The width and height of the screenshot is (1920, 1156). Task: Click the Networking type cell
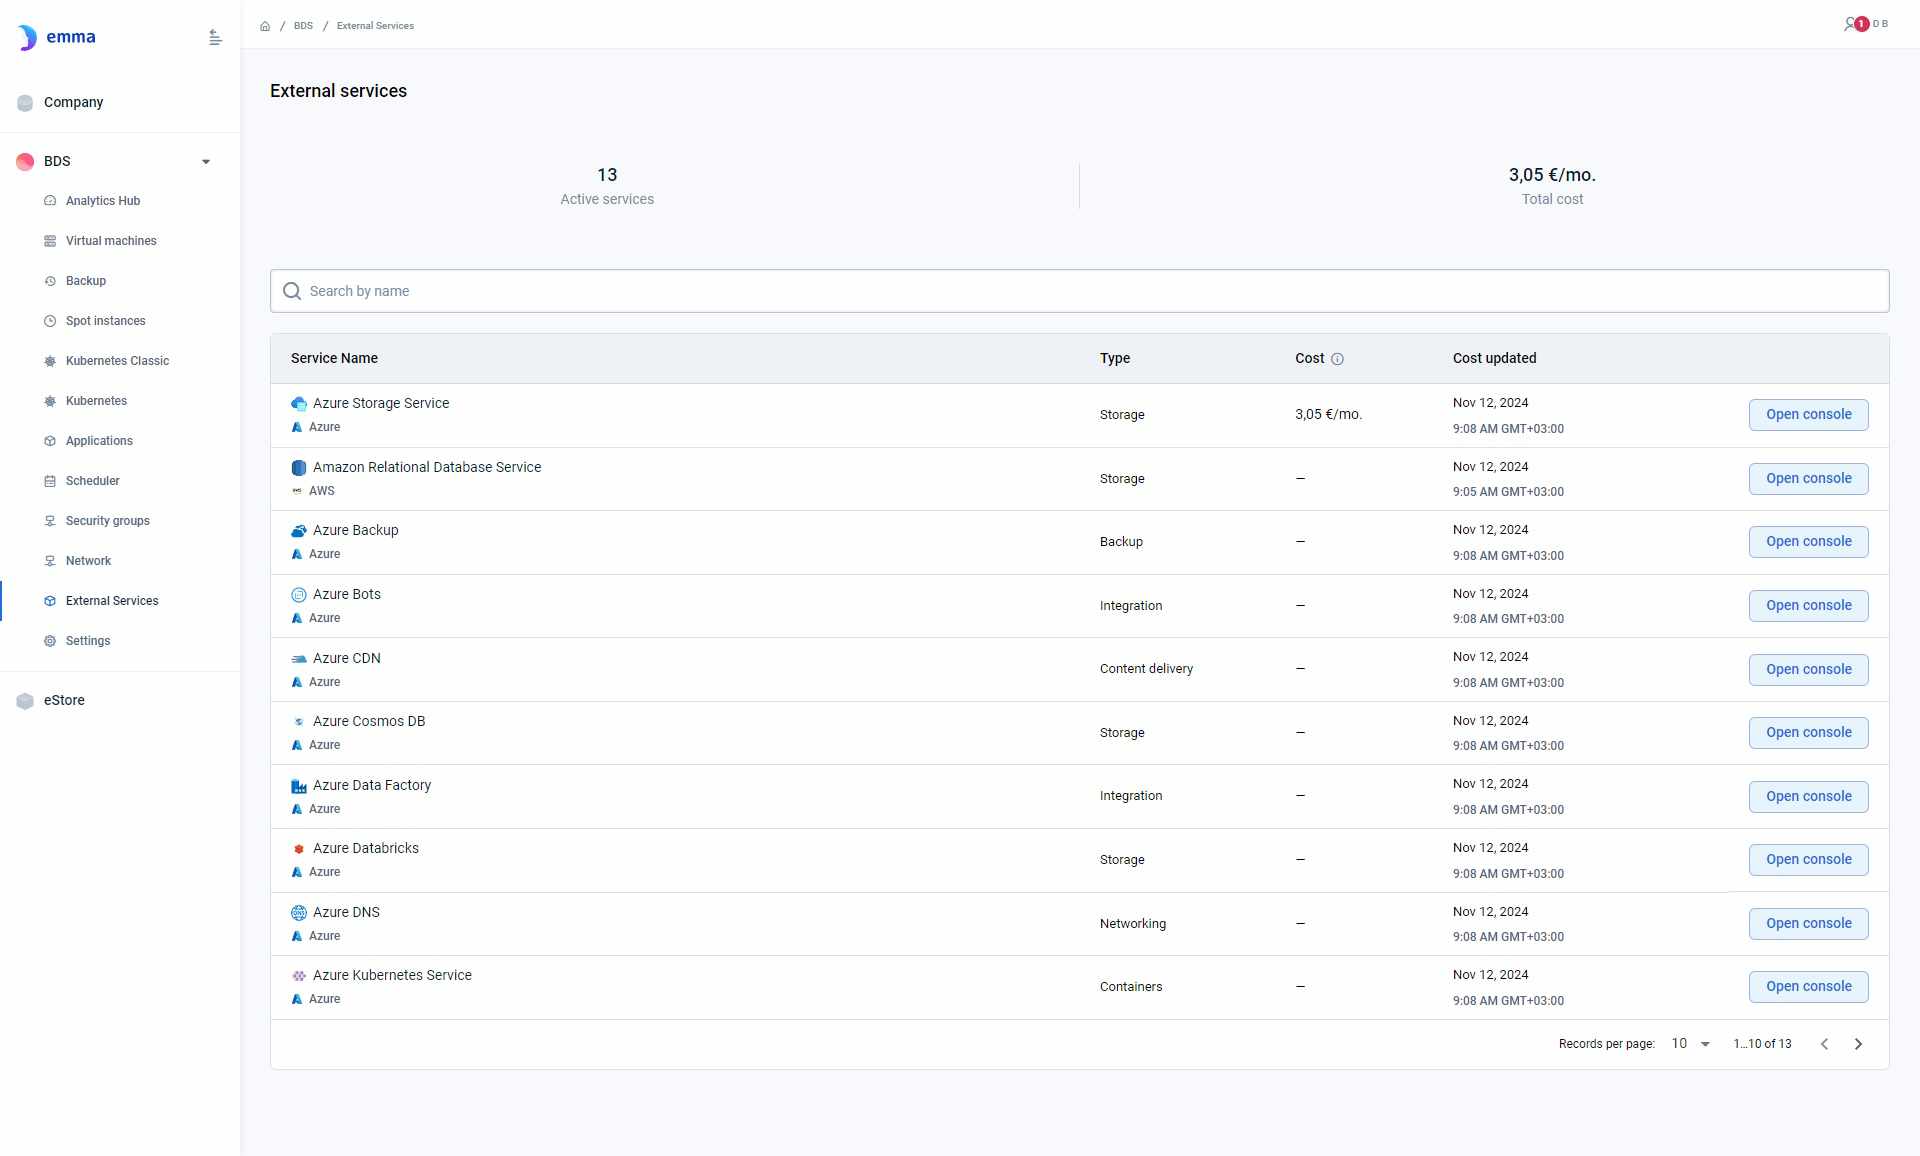click(1133, 924)
